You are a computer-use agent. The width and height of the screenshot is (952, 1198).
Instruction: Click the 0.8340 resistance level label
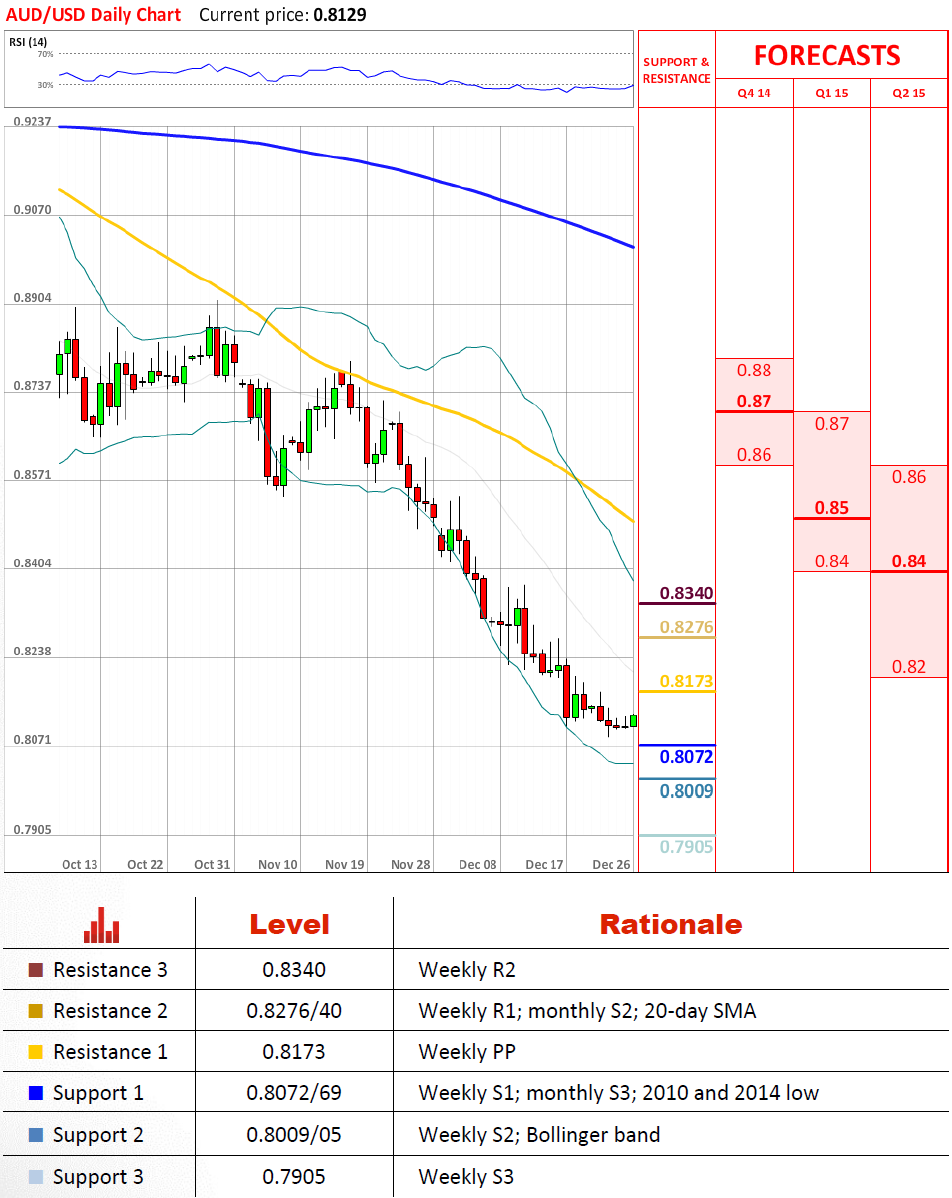point(686,593)
